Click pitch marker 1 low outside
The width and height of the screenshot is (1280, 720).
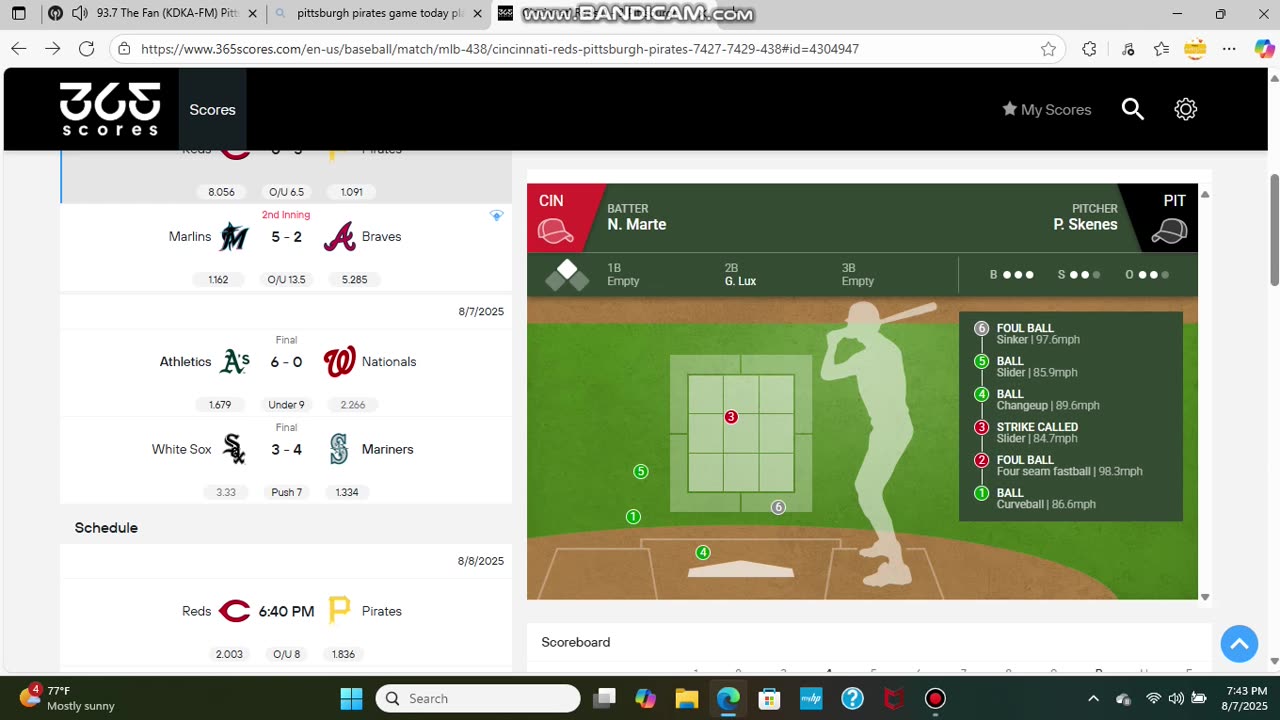pyautogui.click(x=633, y=517)
